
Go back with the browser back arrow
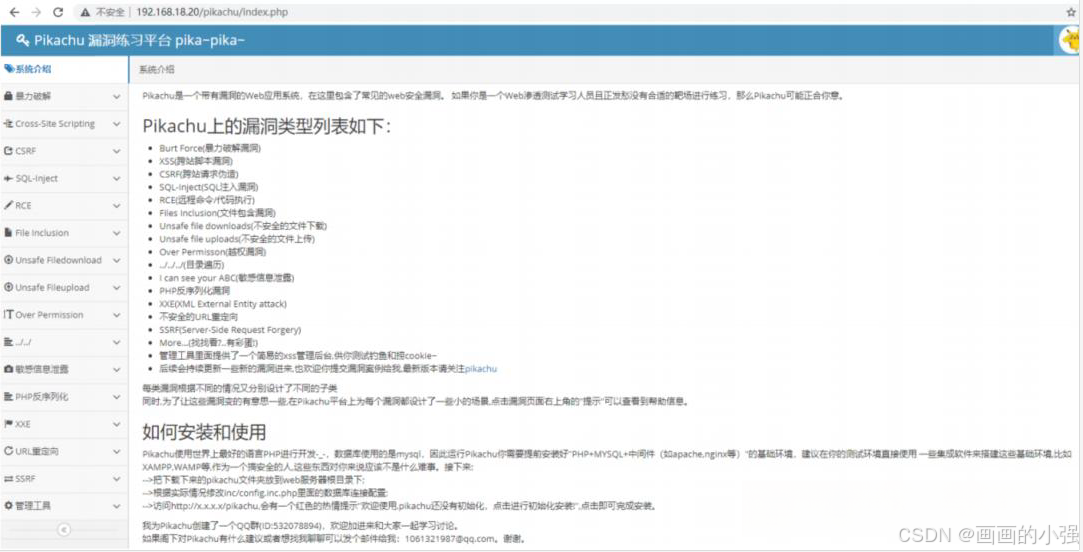[14, 12]
